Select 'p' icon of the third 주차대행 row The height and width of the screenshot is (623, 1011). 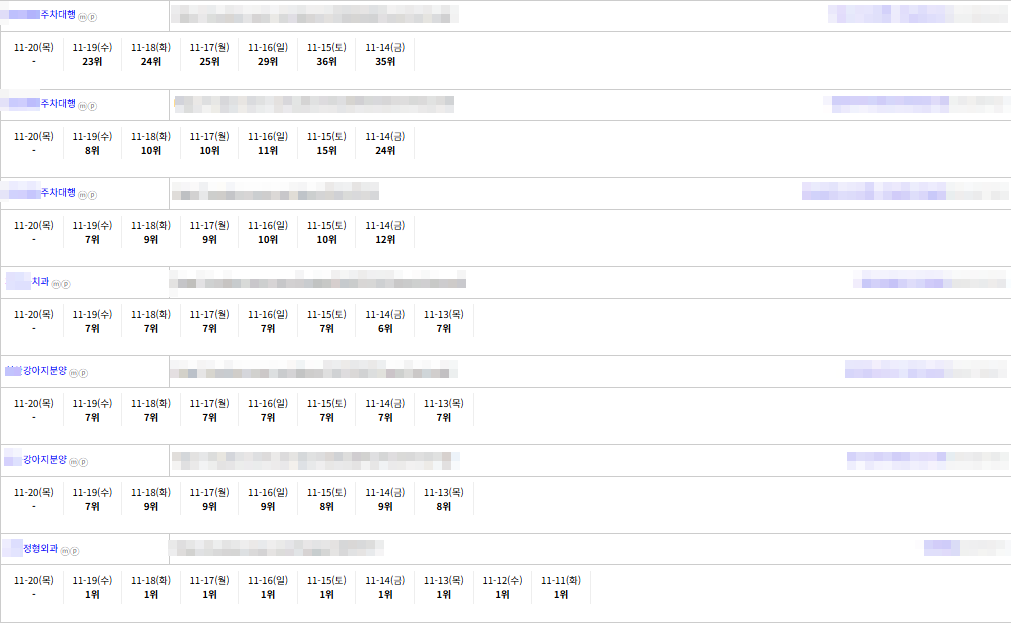point(93,195)
